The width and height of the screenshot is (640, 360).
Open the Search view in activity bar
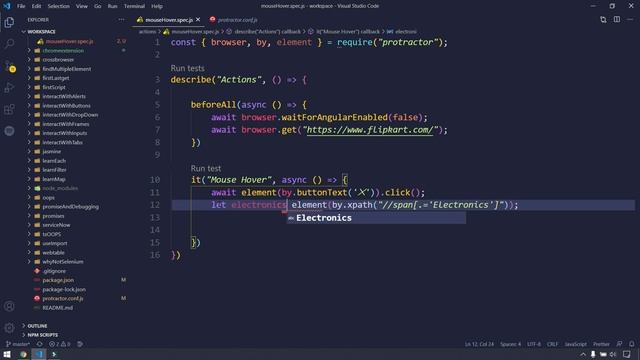(9, 44)
